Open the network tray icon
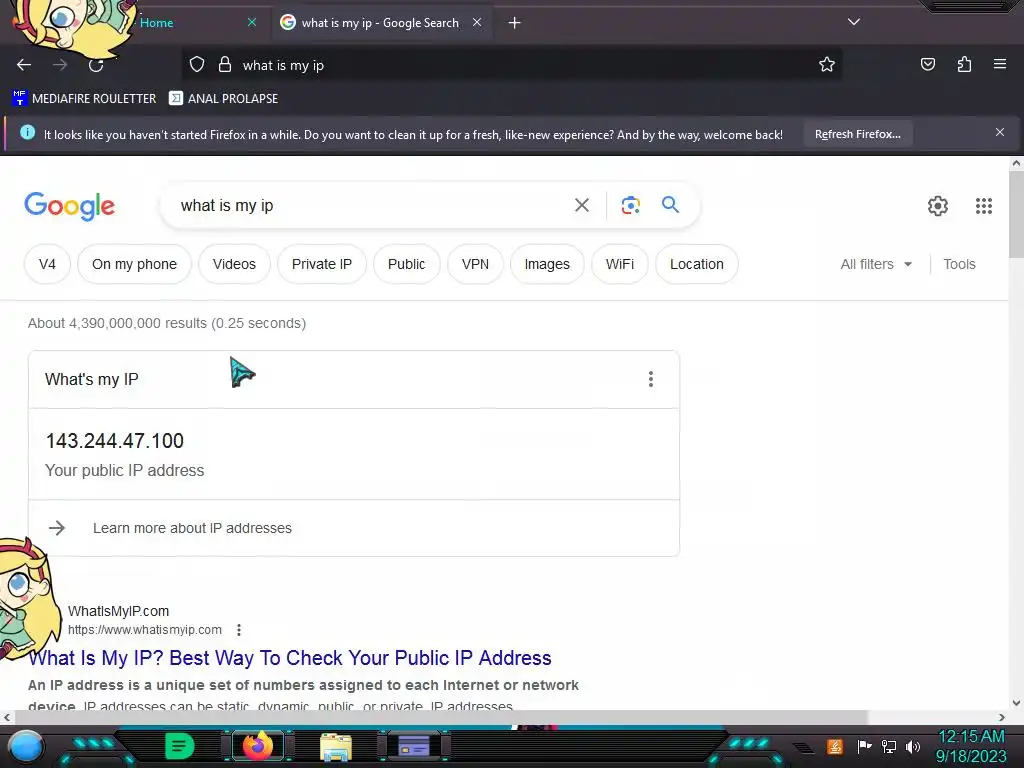The width and height of the screenshot is (1024, 768). pos(889,746)
